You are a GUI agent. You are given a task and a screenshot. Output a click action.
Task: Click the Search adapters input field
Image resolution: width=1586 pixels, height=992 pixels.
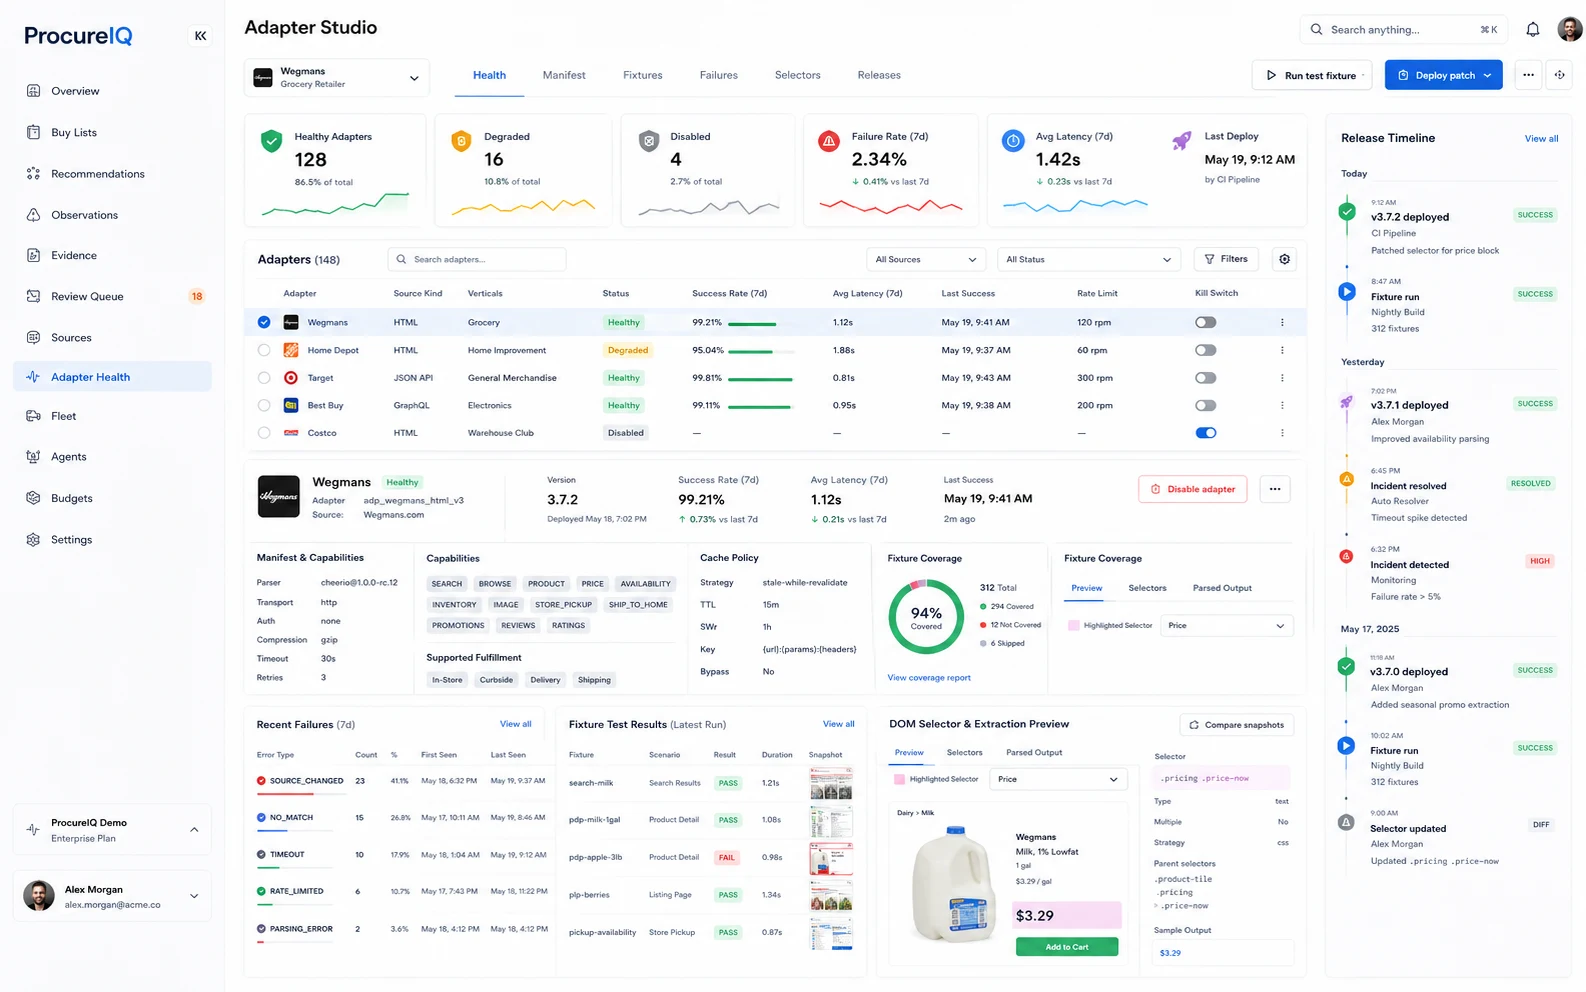pos(477,259)
